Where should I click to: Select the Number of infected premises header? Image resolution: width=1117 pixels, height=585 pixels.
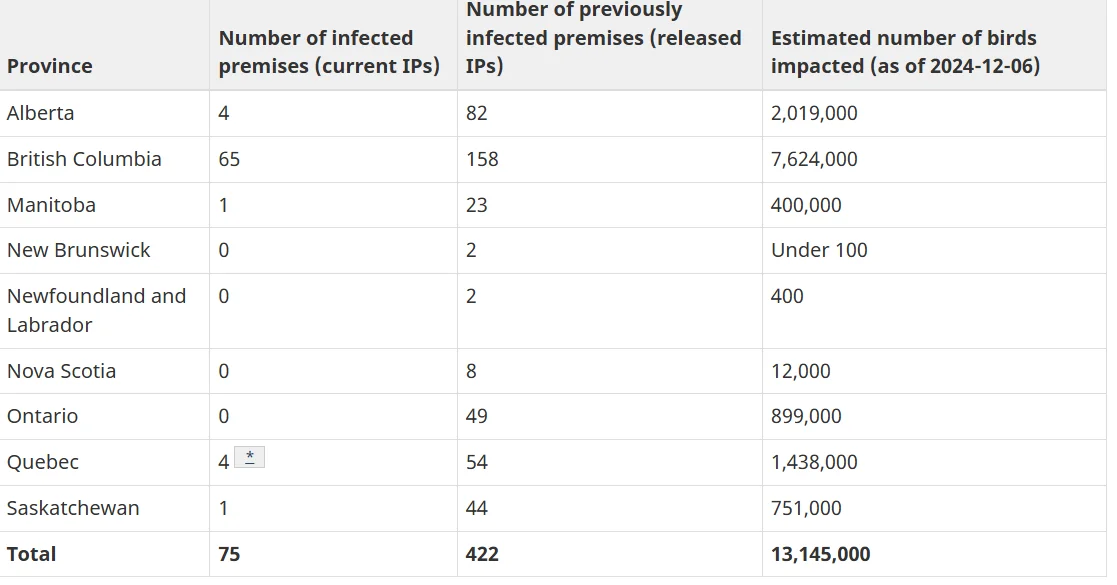pos(329,51)
